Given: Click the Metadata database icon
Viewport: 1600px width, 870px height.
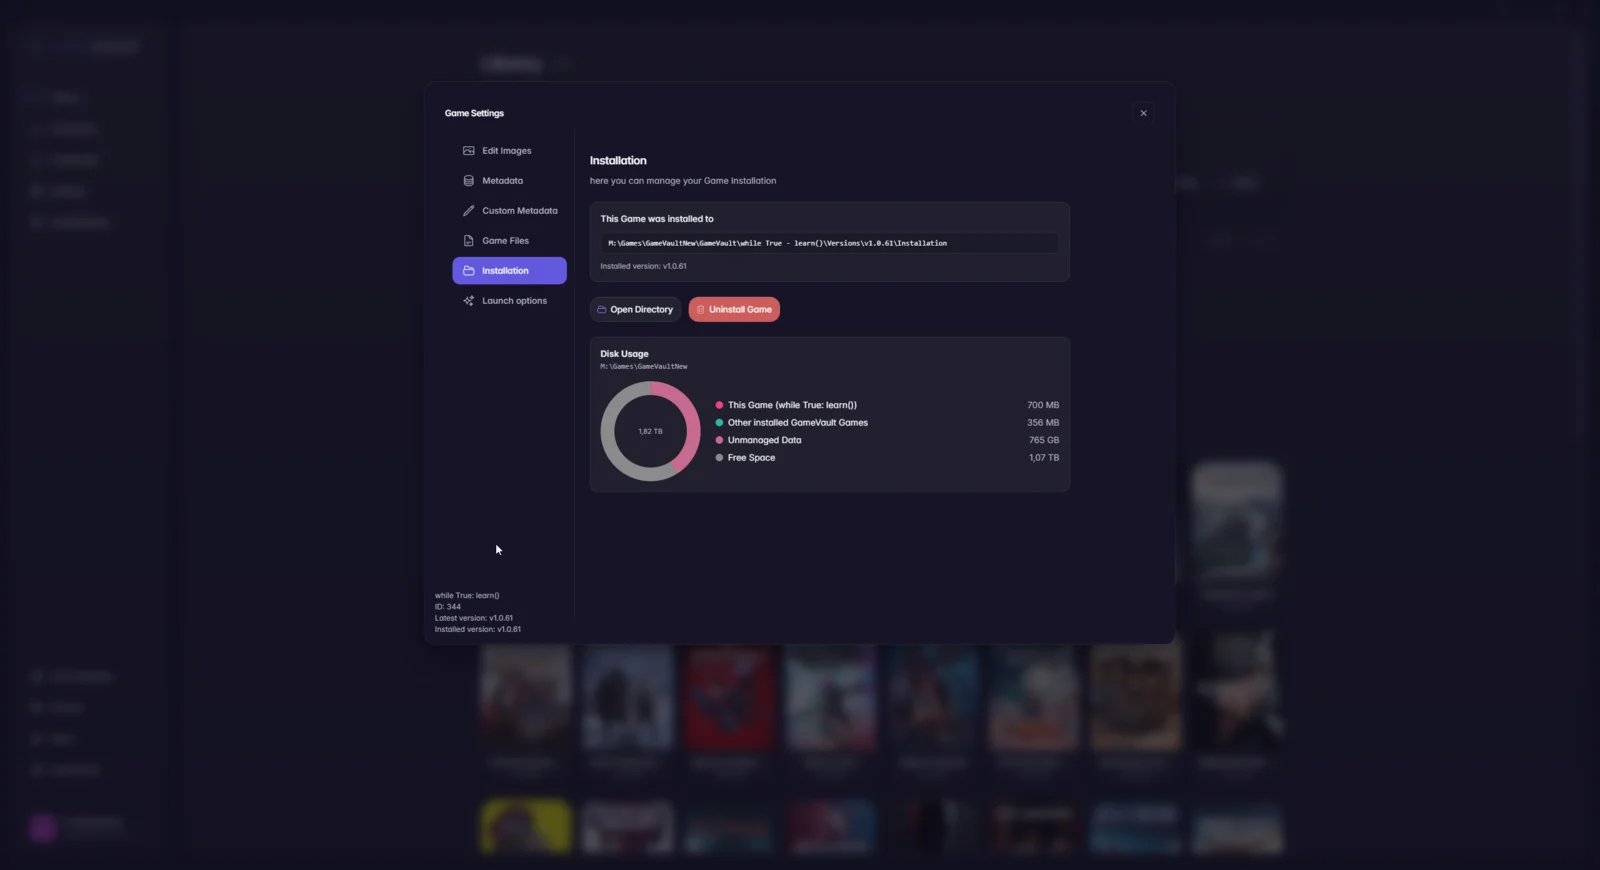Looking at the screenshot, I should [x=468, y=181].
